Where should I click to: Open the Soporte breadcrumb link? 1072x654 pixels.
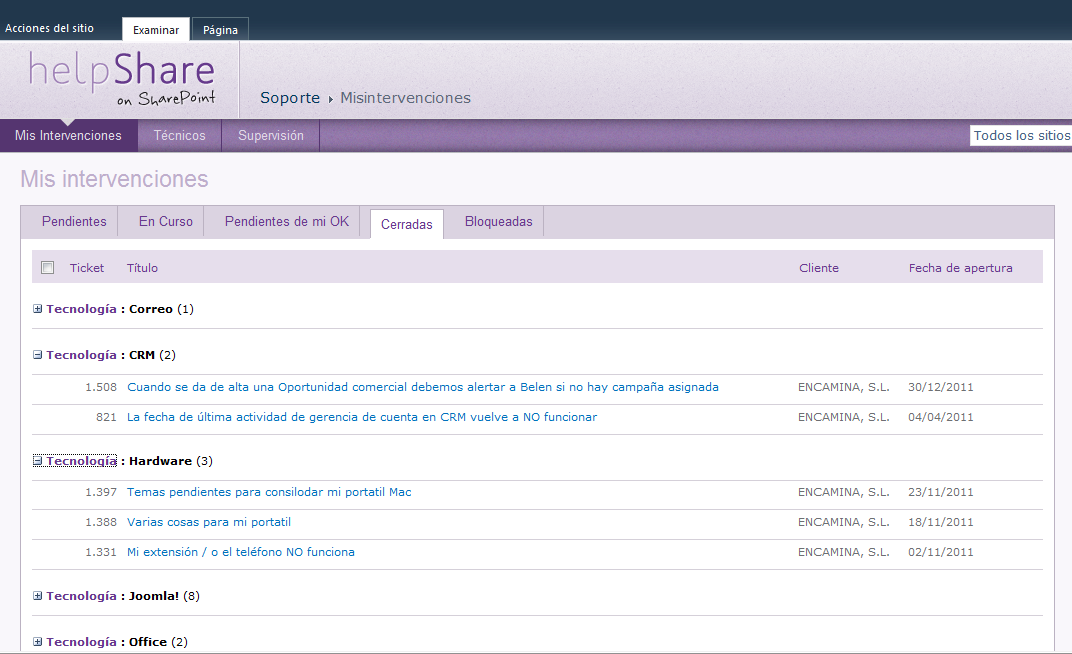289,97
